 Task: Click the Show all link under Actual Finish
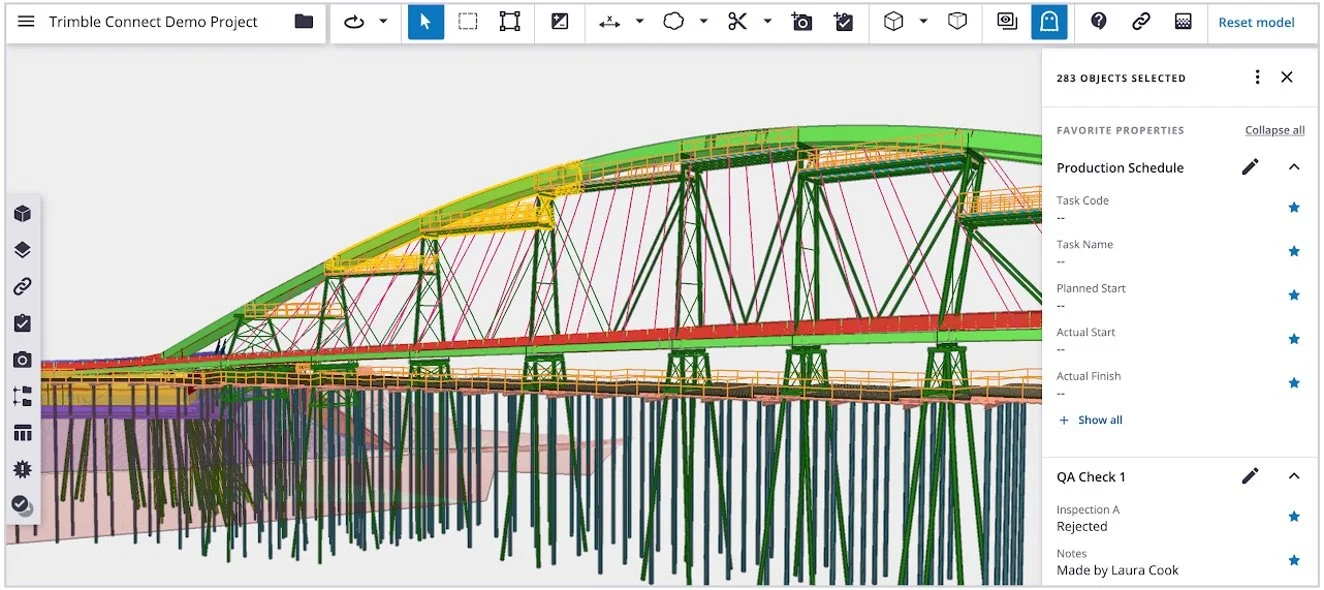pos(1095,419)
